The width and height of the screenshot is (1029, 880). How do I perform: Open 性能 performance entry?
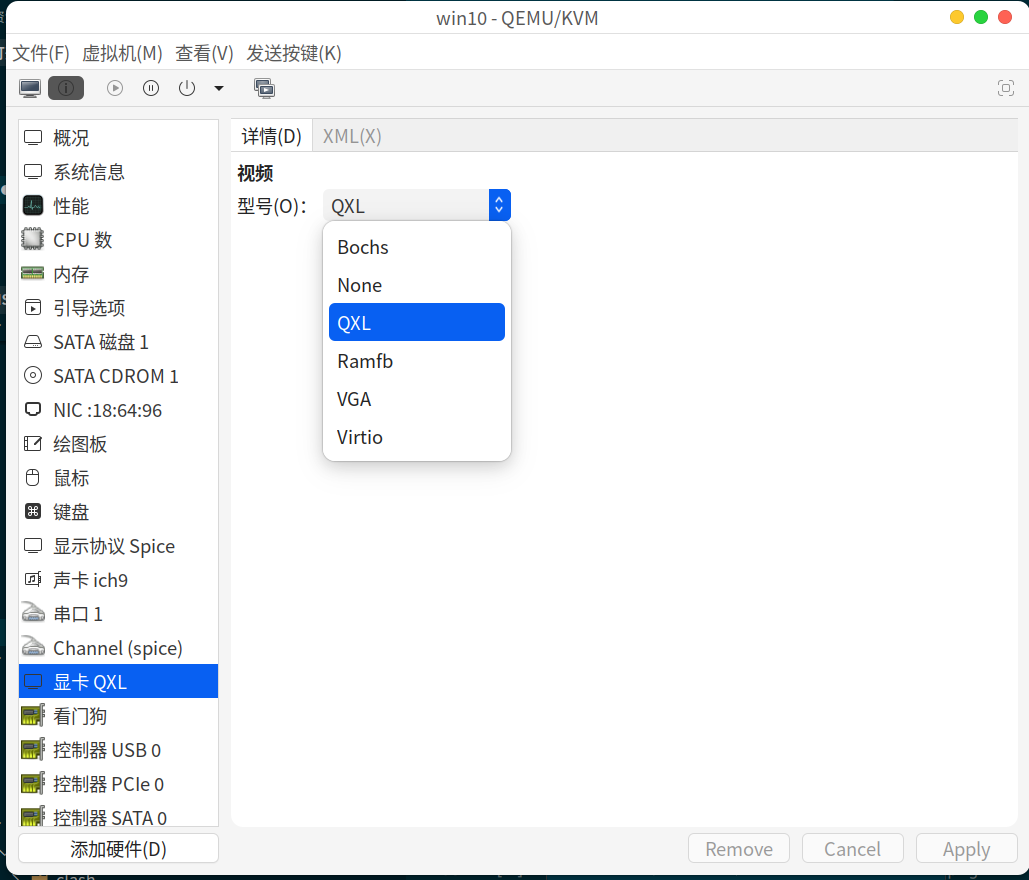(118, 206)
